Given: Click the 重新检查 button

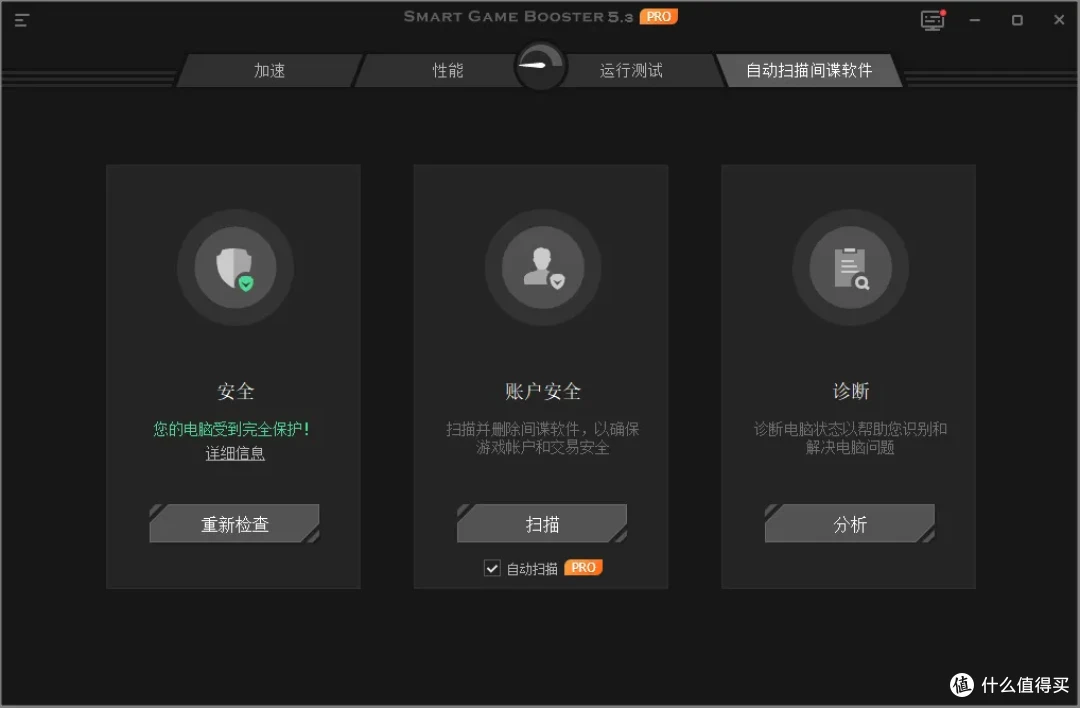Looking at the screenshot, I should 234,523.
